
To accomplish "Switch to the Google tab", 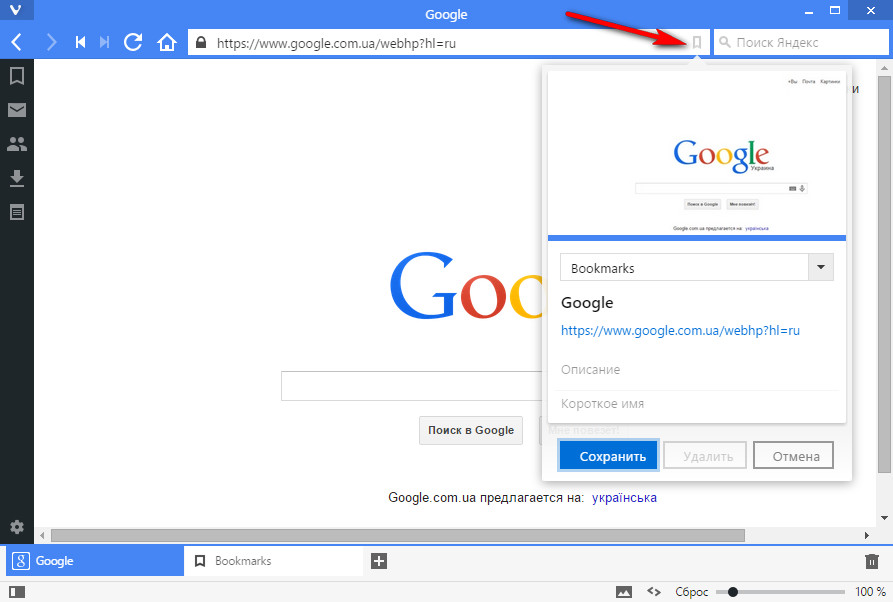I will coord(95,561).
